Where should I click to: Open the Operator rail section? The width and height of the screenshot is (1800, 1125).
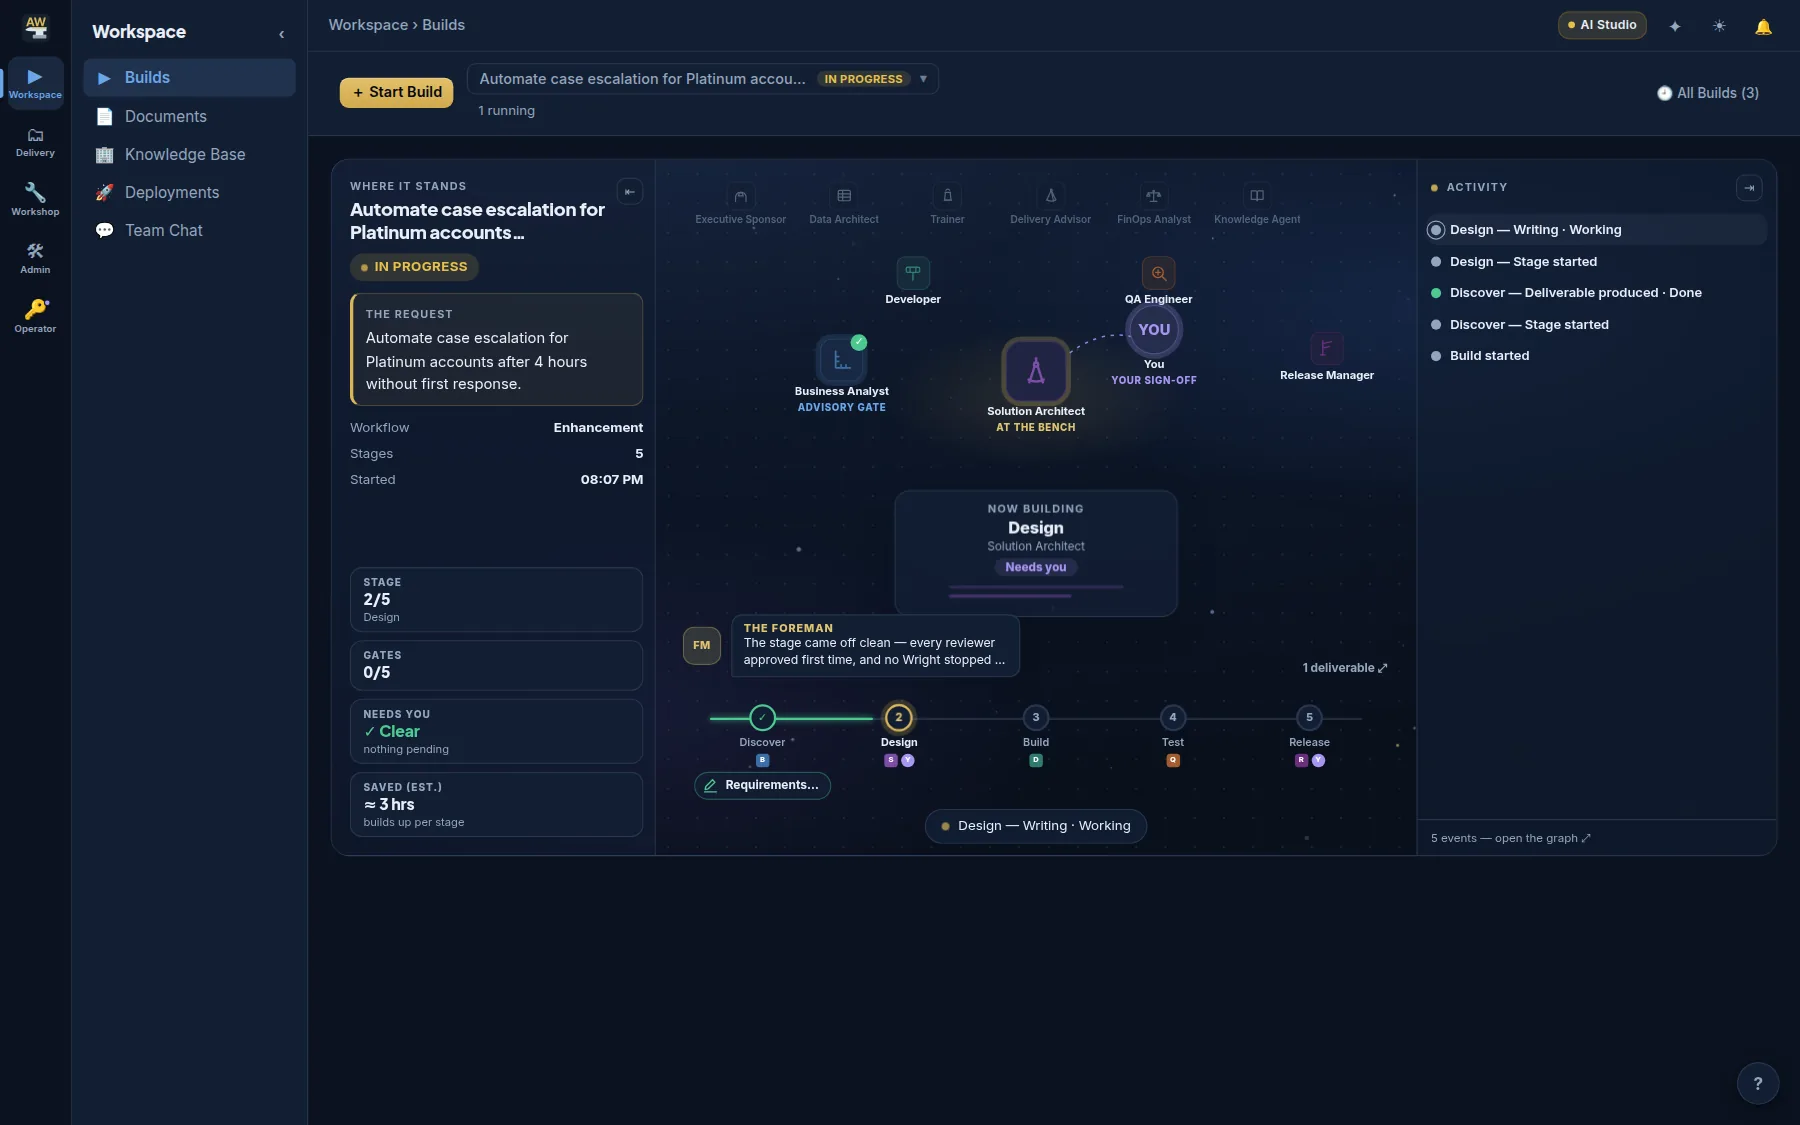(x=35, y=317)
